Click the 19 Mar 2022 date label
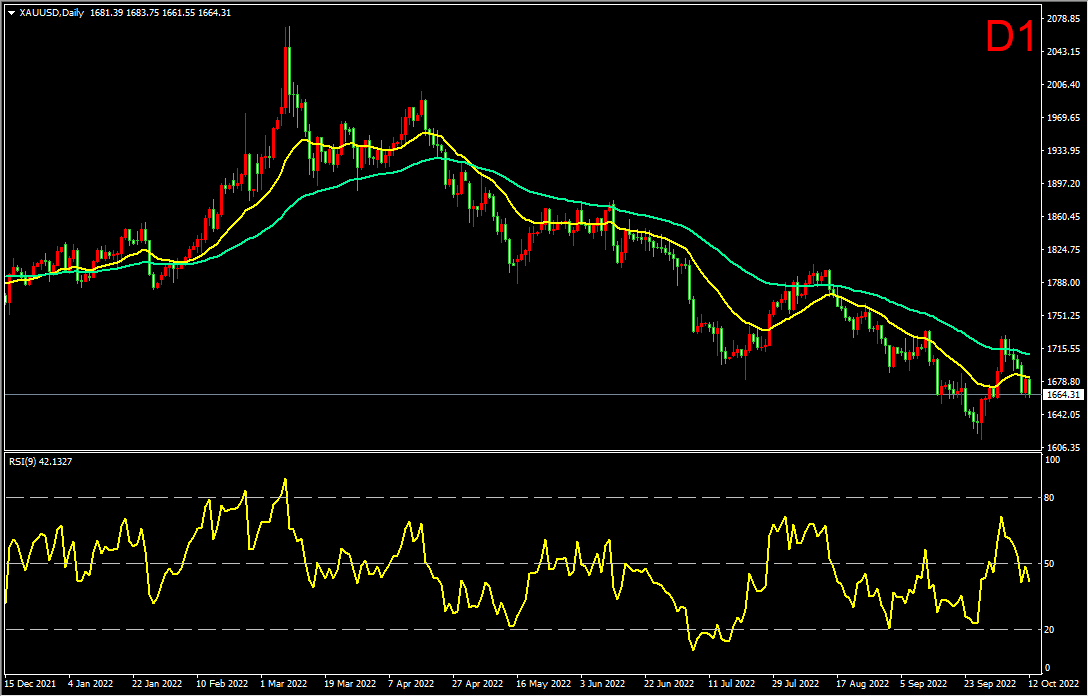This screenshot has height=697, width=1089. [351, 684]
